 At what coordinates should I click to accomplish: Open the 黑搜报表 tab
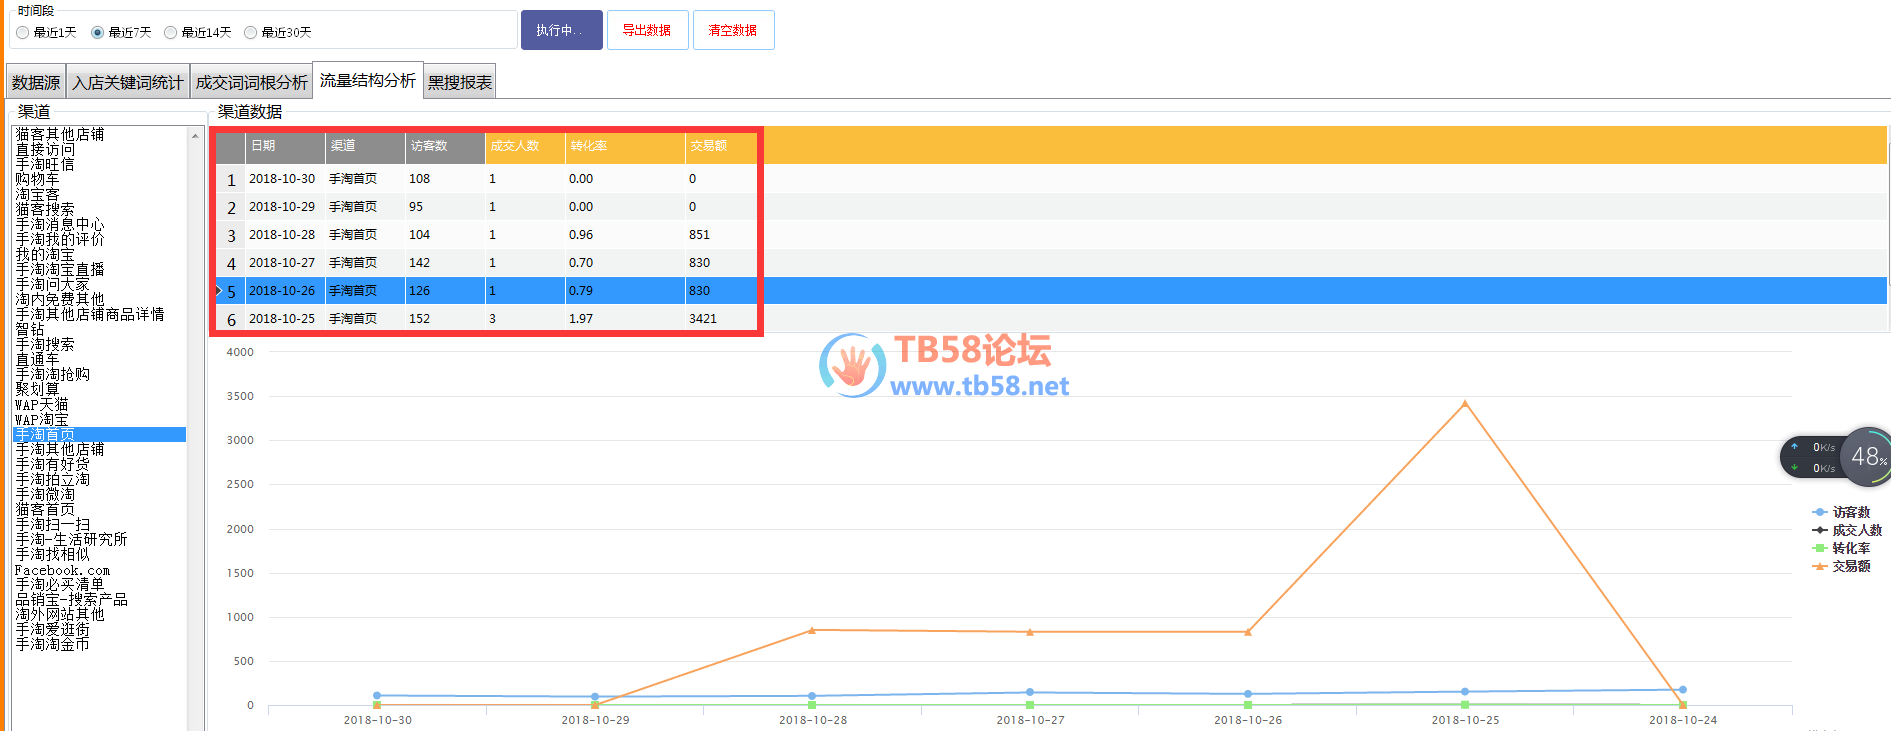click(x=460, y=82)
